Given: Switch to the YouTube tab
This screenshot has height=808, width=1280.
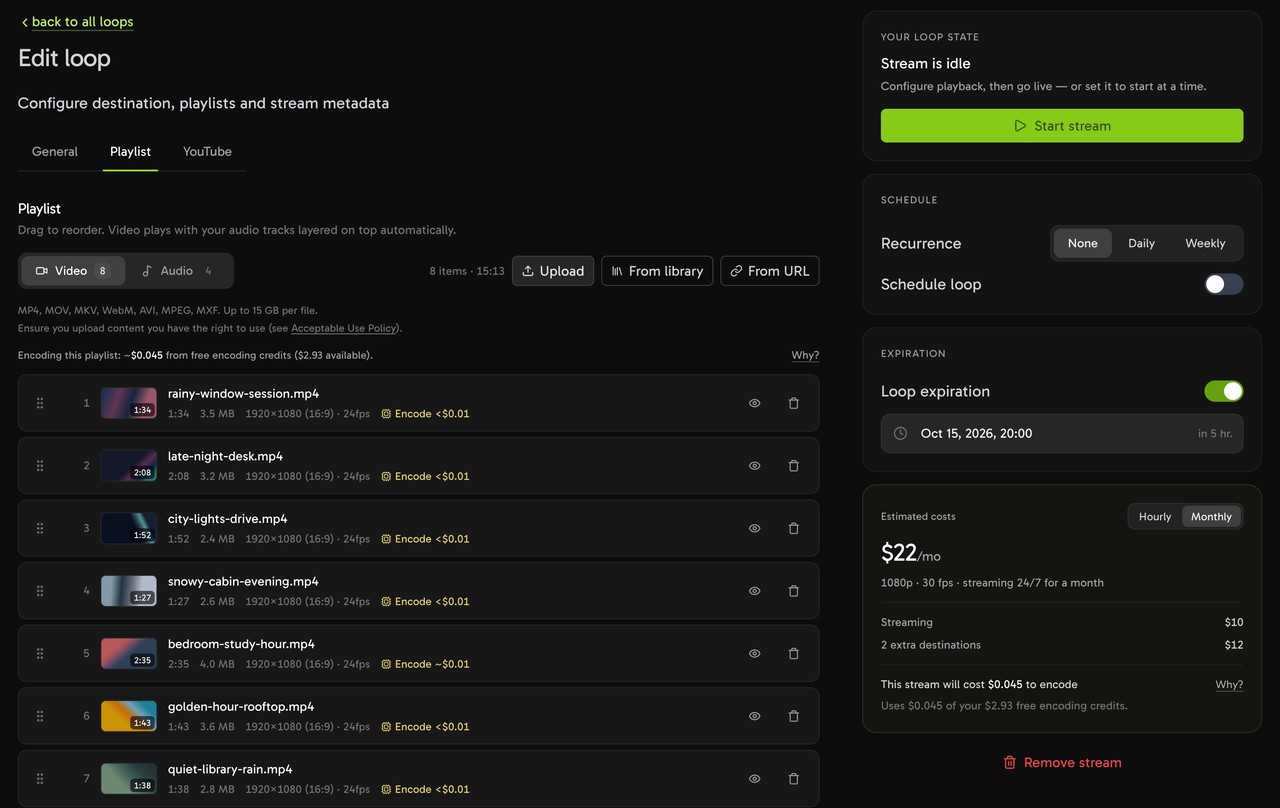Looking at the screenshot, I should point(207,152).
